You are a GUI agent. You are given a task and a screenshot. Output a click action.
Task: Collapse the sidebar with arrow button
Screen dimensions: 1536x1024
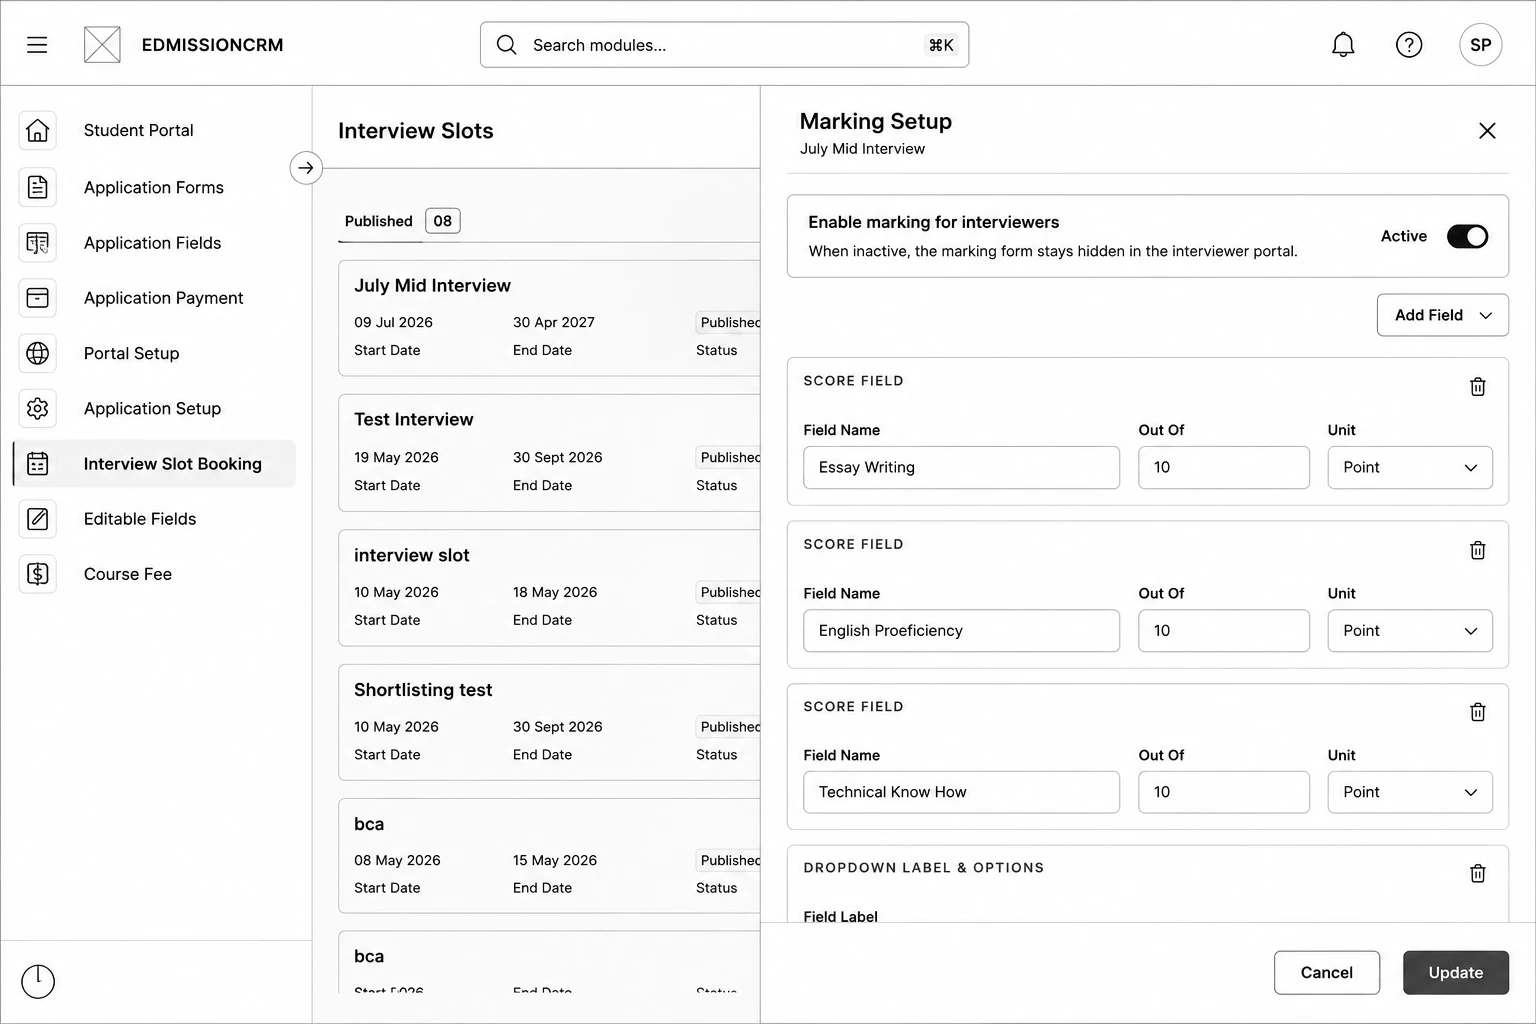[x=306, y=168]
